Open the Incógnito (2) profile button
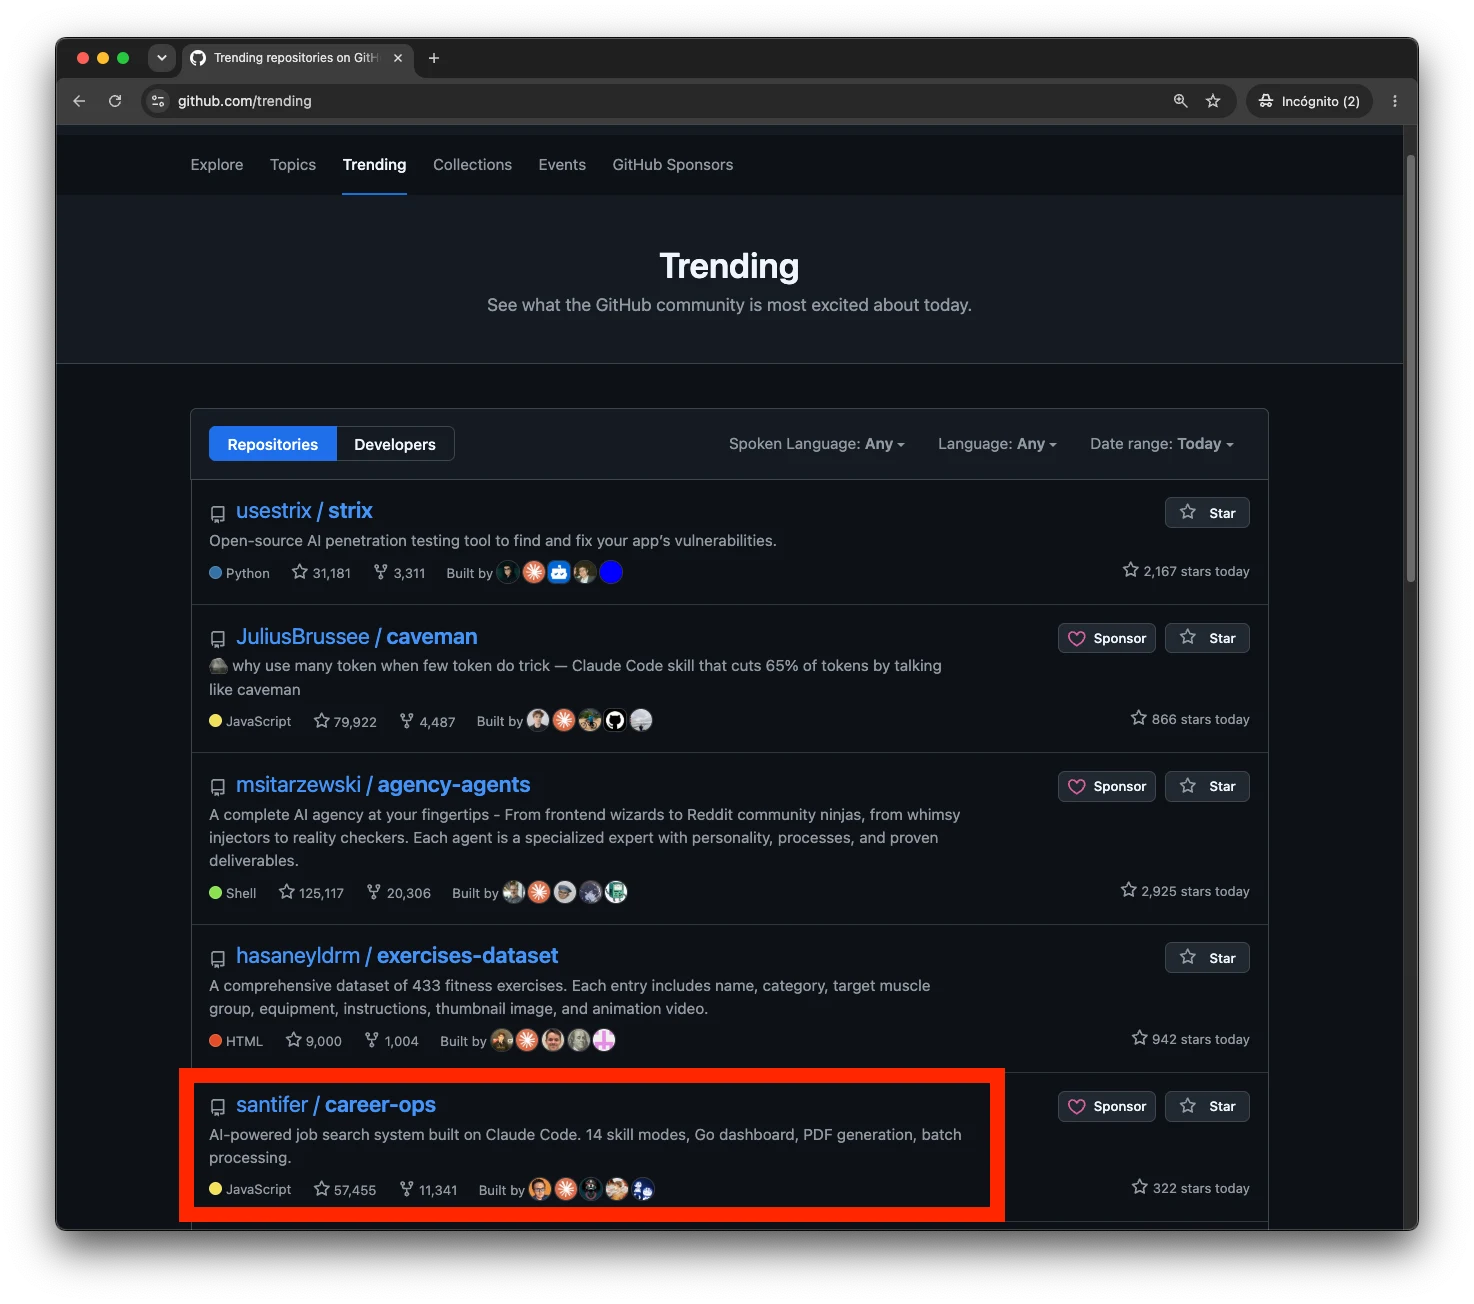Screen dimensions: 1474x1304 tap(1309, 101)
